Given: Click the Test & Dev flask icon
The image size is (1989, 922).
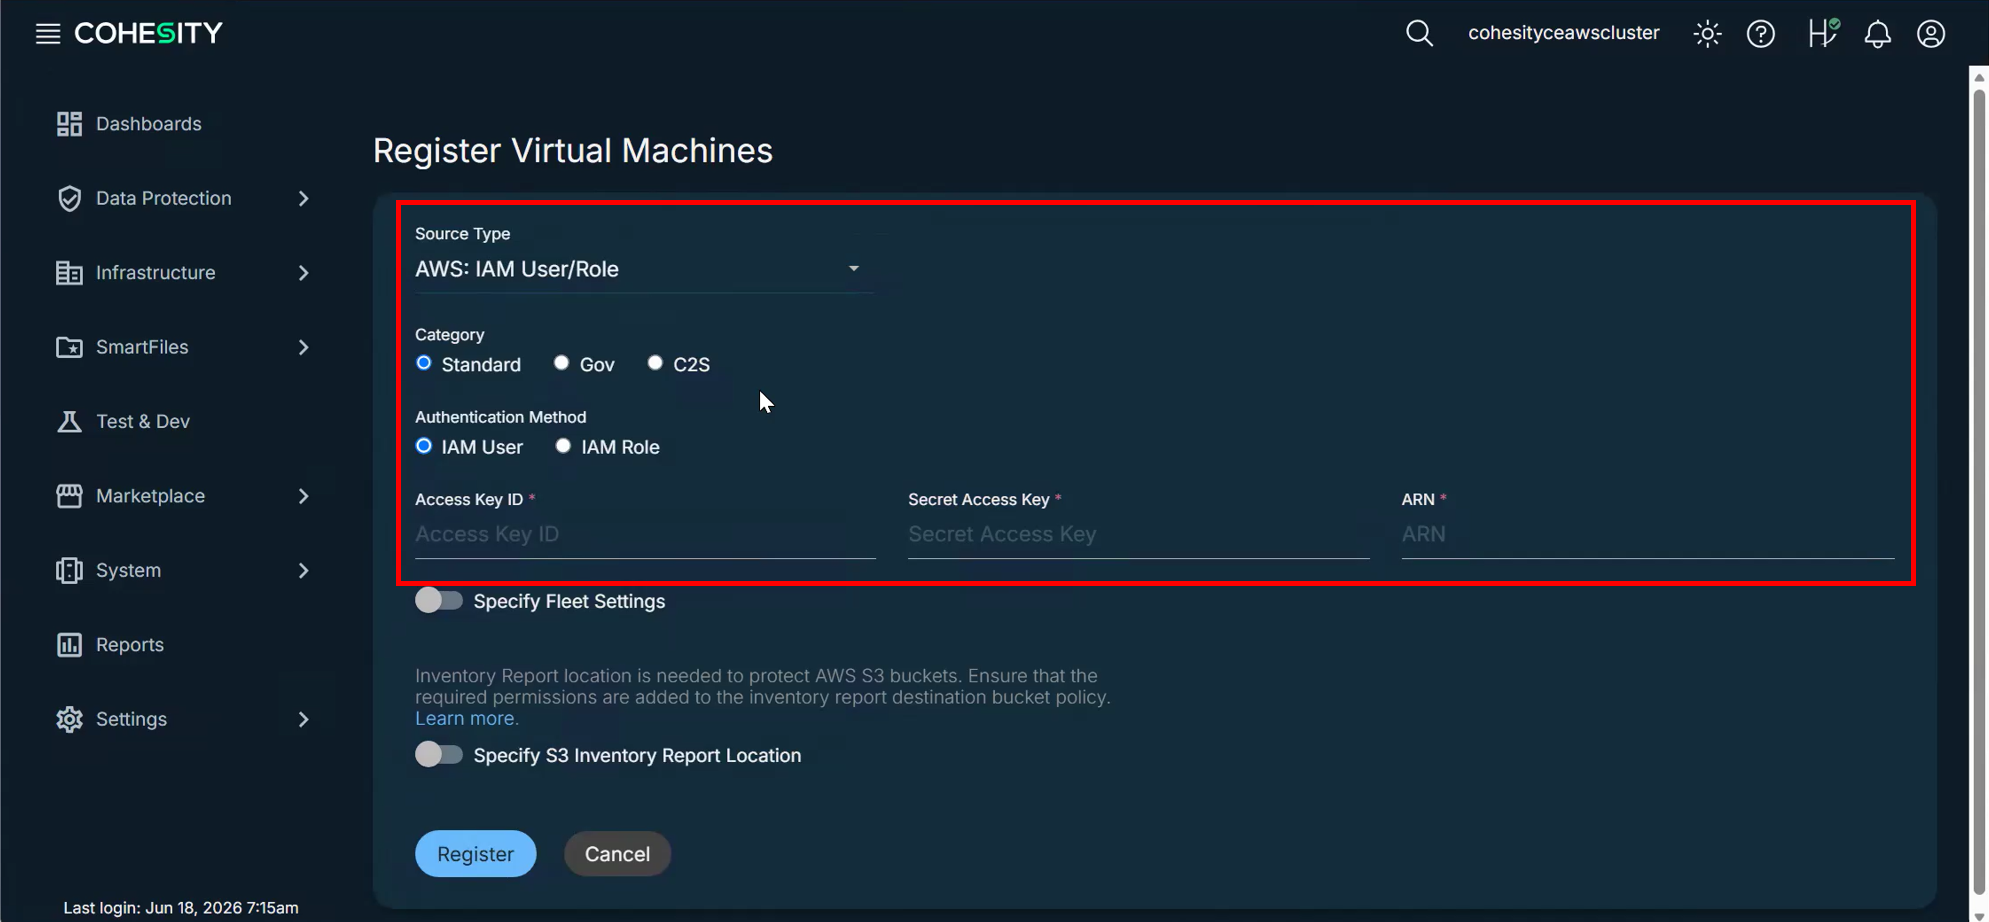Looking at the screenshot, I should coord(69,421).
